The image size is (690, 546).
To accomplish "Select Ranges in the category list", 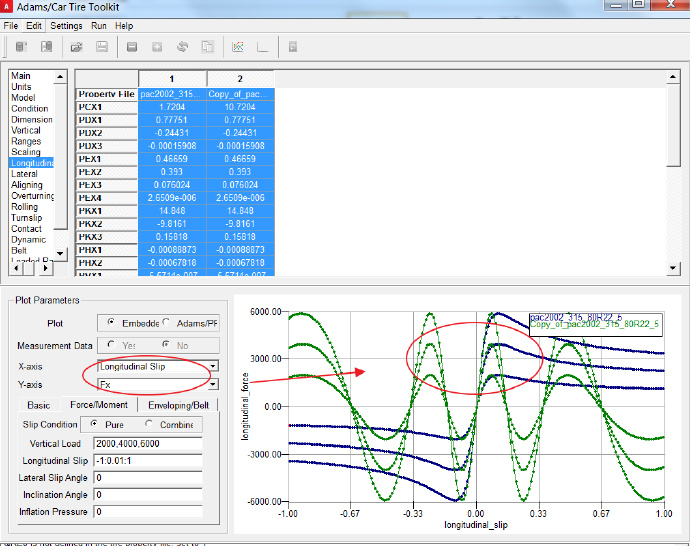I will point(26,141).
